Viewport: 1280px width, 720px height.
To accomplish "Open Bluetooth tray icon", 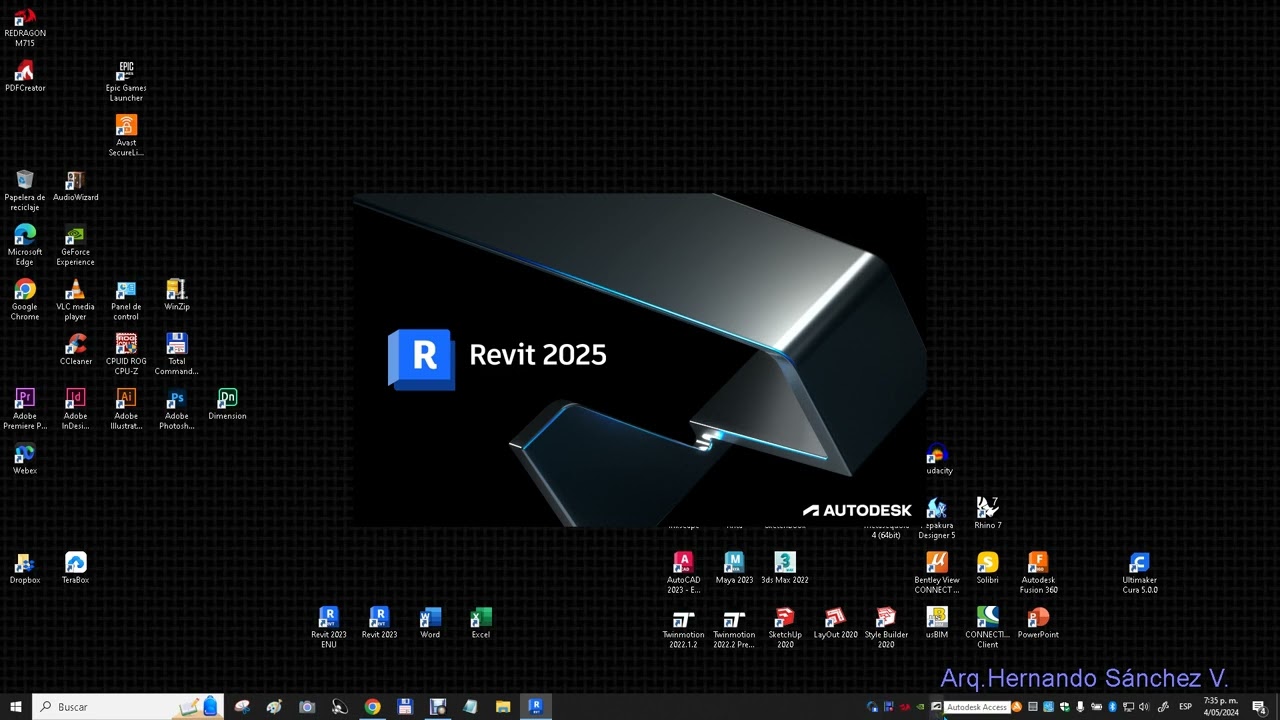I will click(x=1112, y=707).
